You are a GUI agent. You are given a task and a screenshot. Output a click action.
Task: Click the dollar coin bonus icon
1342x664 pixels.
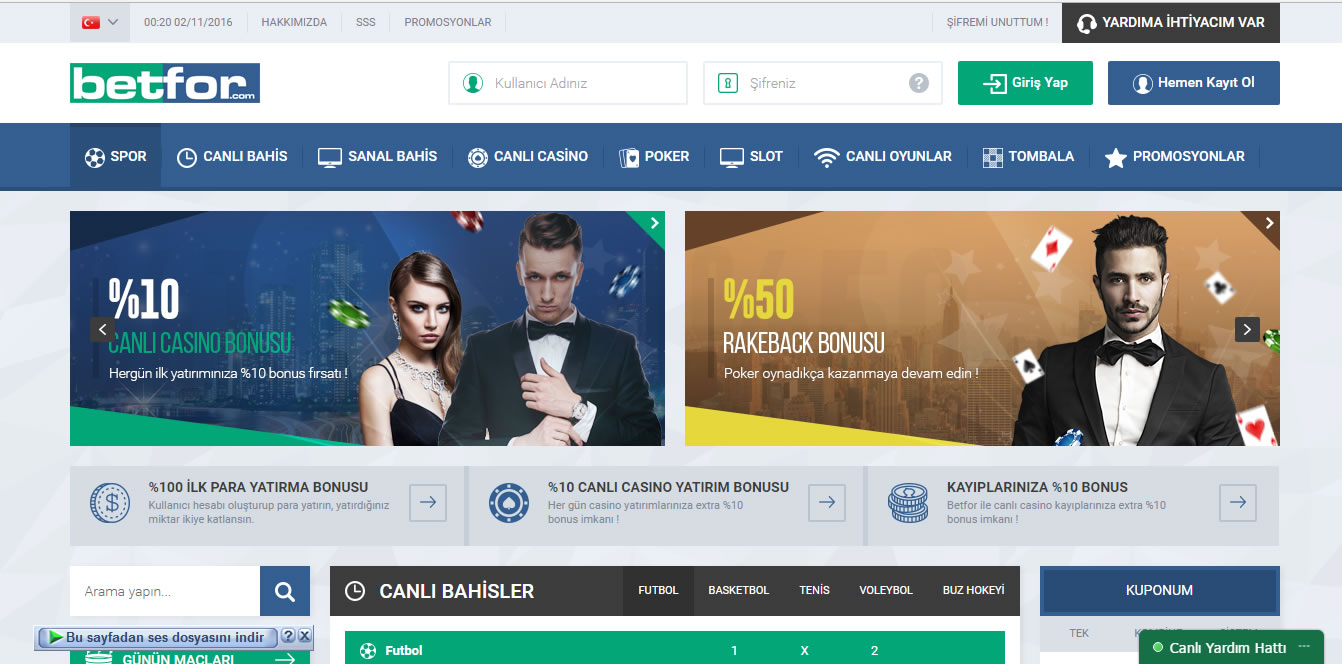[x=110, y=503]
